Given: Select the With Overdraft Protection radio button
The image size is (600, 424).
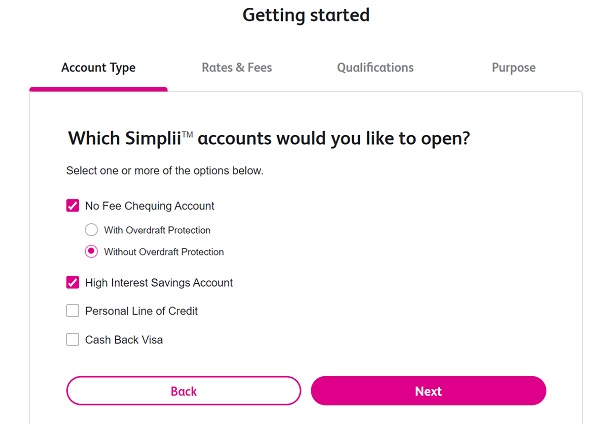Looking at the screenshot, I should [x=91, y=230].
